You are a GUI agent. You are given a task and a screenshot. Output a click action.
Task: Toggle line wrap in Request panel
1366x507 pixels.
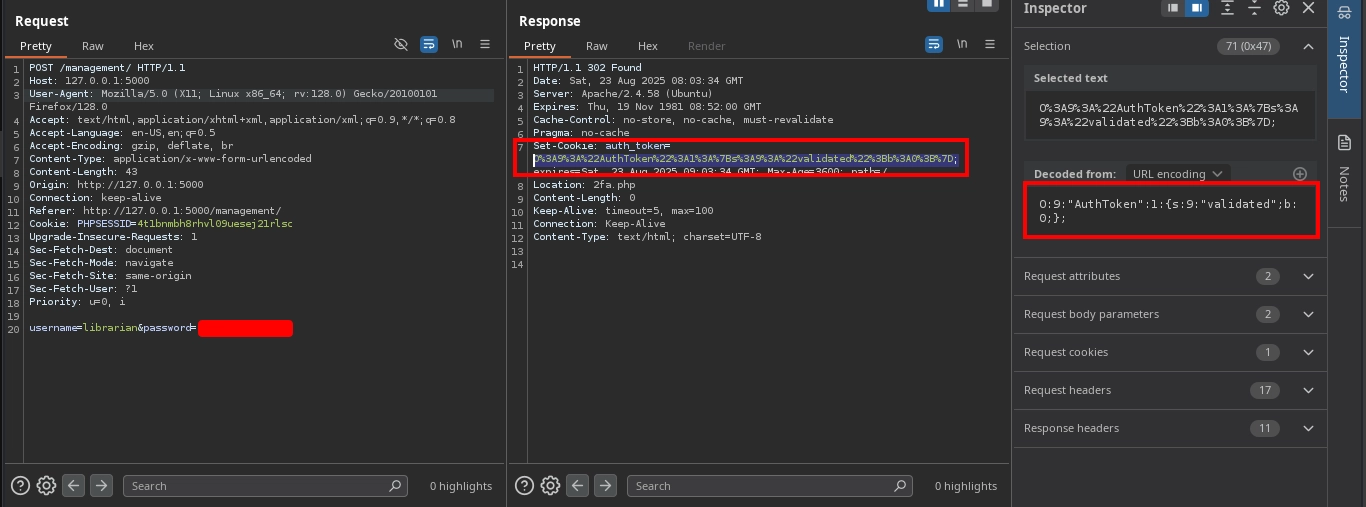pos(429,45)
